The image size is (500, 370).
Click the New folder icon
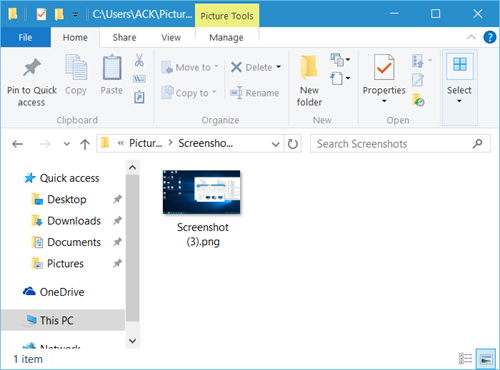[x=309, y=68]
